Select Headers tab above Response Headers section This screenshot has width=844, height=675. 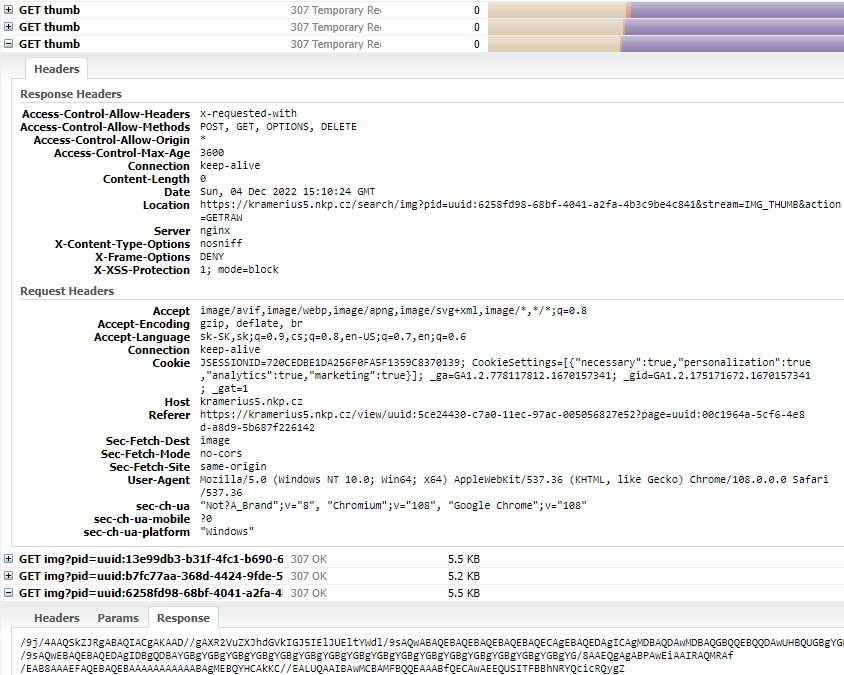(57, 69)
